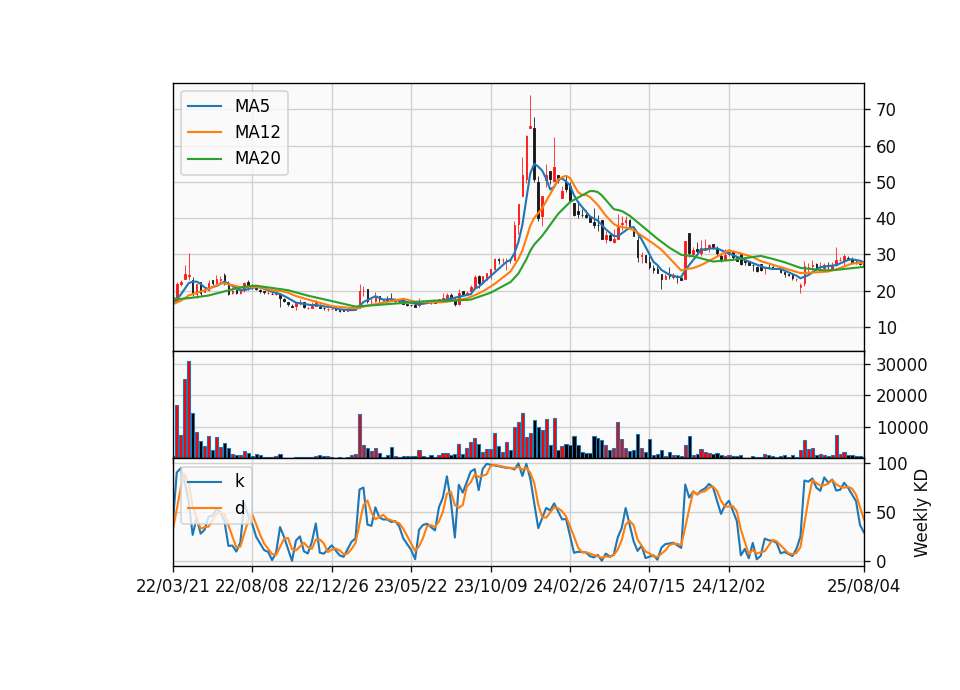Click the 25/08/04 date tick label
960x690 pixels.
(x=864, y=587)
